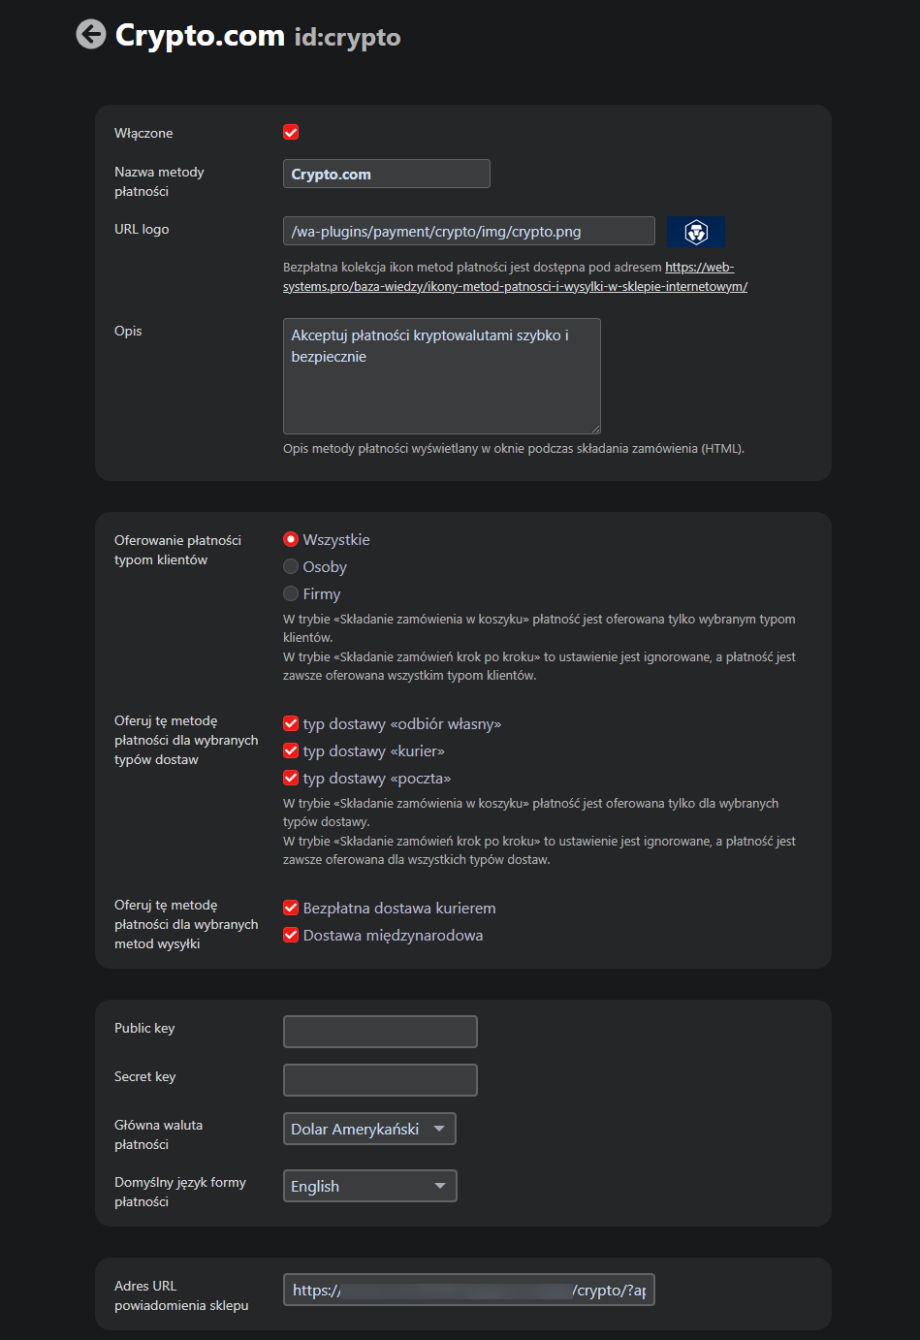Click the Secret key input field

pyautogui.click(x=380, y=1080)
